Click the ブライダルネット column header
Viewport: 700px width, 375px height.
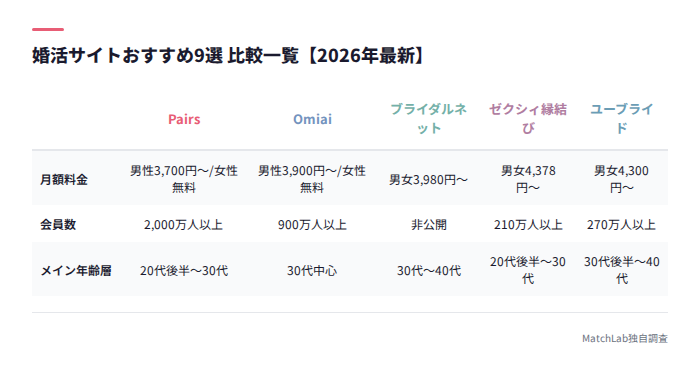click(429, 119)
